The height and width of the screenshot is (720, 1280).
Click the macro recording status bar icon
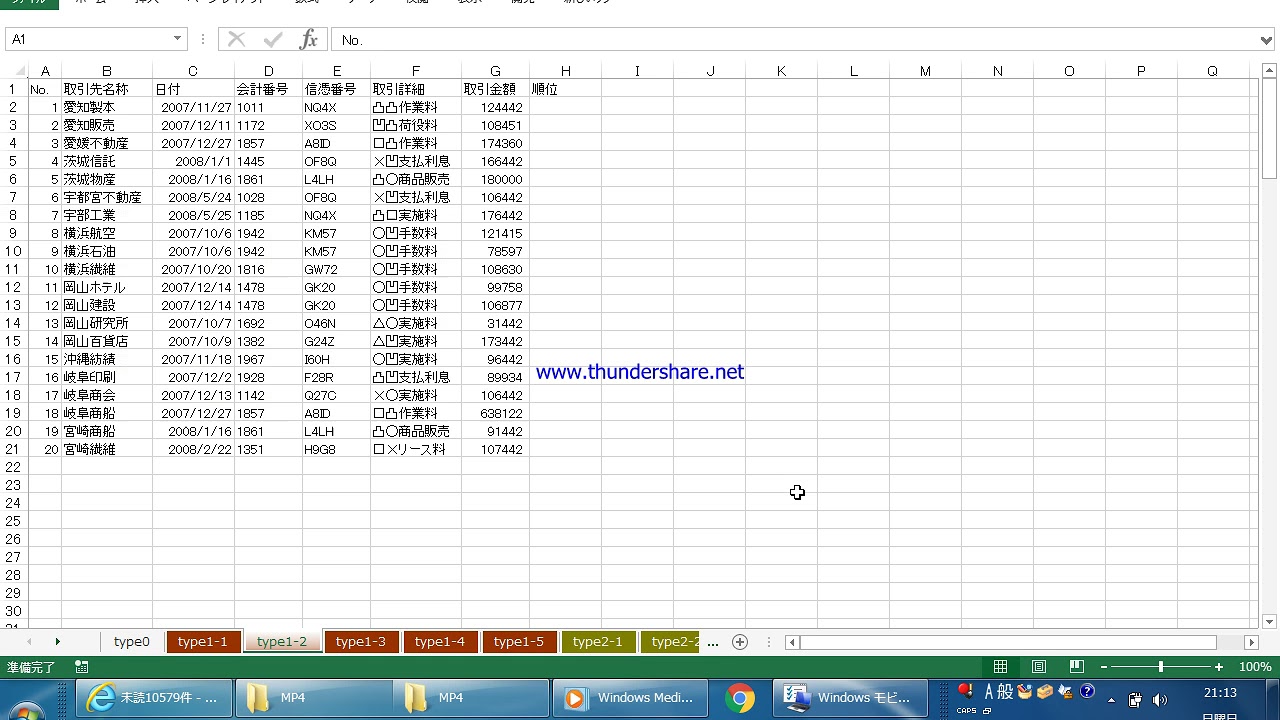pyautogui.click(x=81, y=667)
